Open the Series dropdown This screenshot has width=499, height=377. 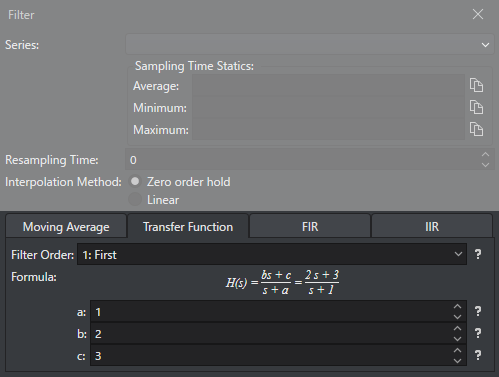click(x=310, y=44)
